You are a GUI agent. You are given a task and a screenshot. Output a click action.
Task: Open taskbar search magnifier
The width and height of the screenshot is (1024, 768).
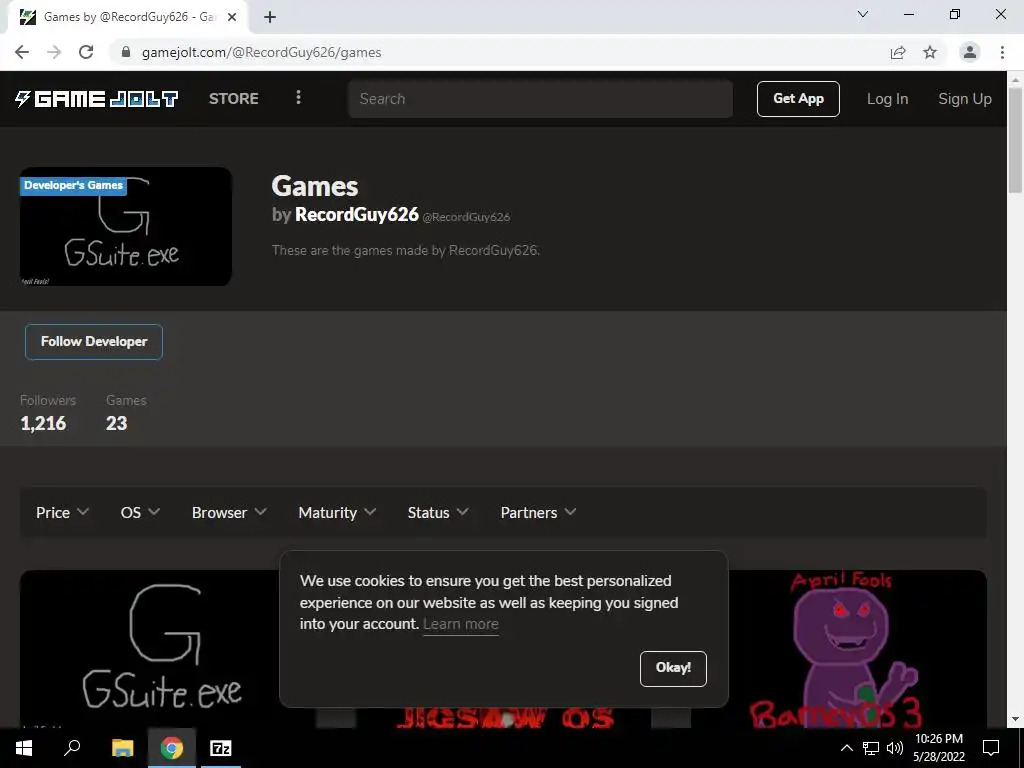coord(72,748)
